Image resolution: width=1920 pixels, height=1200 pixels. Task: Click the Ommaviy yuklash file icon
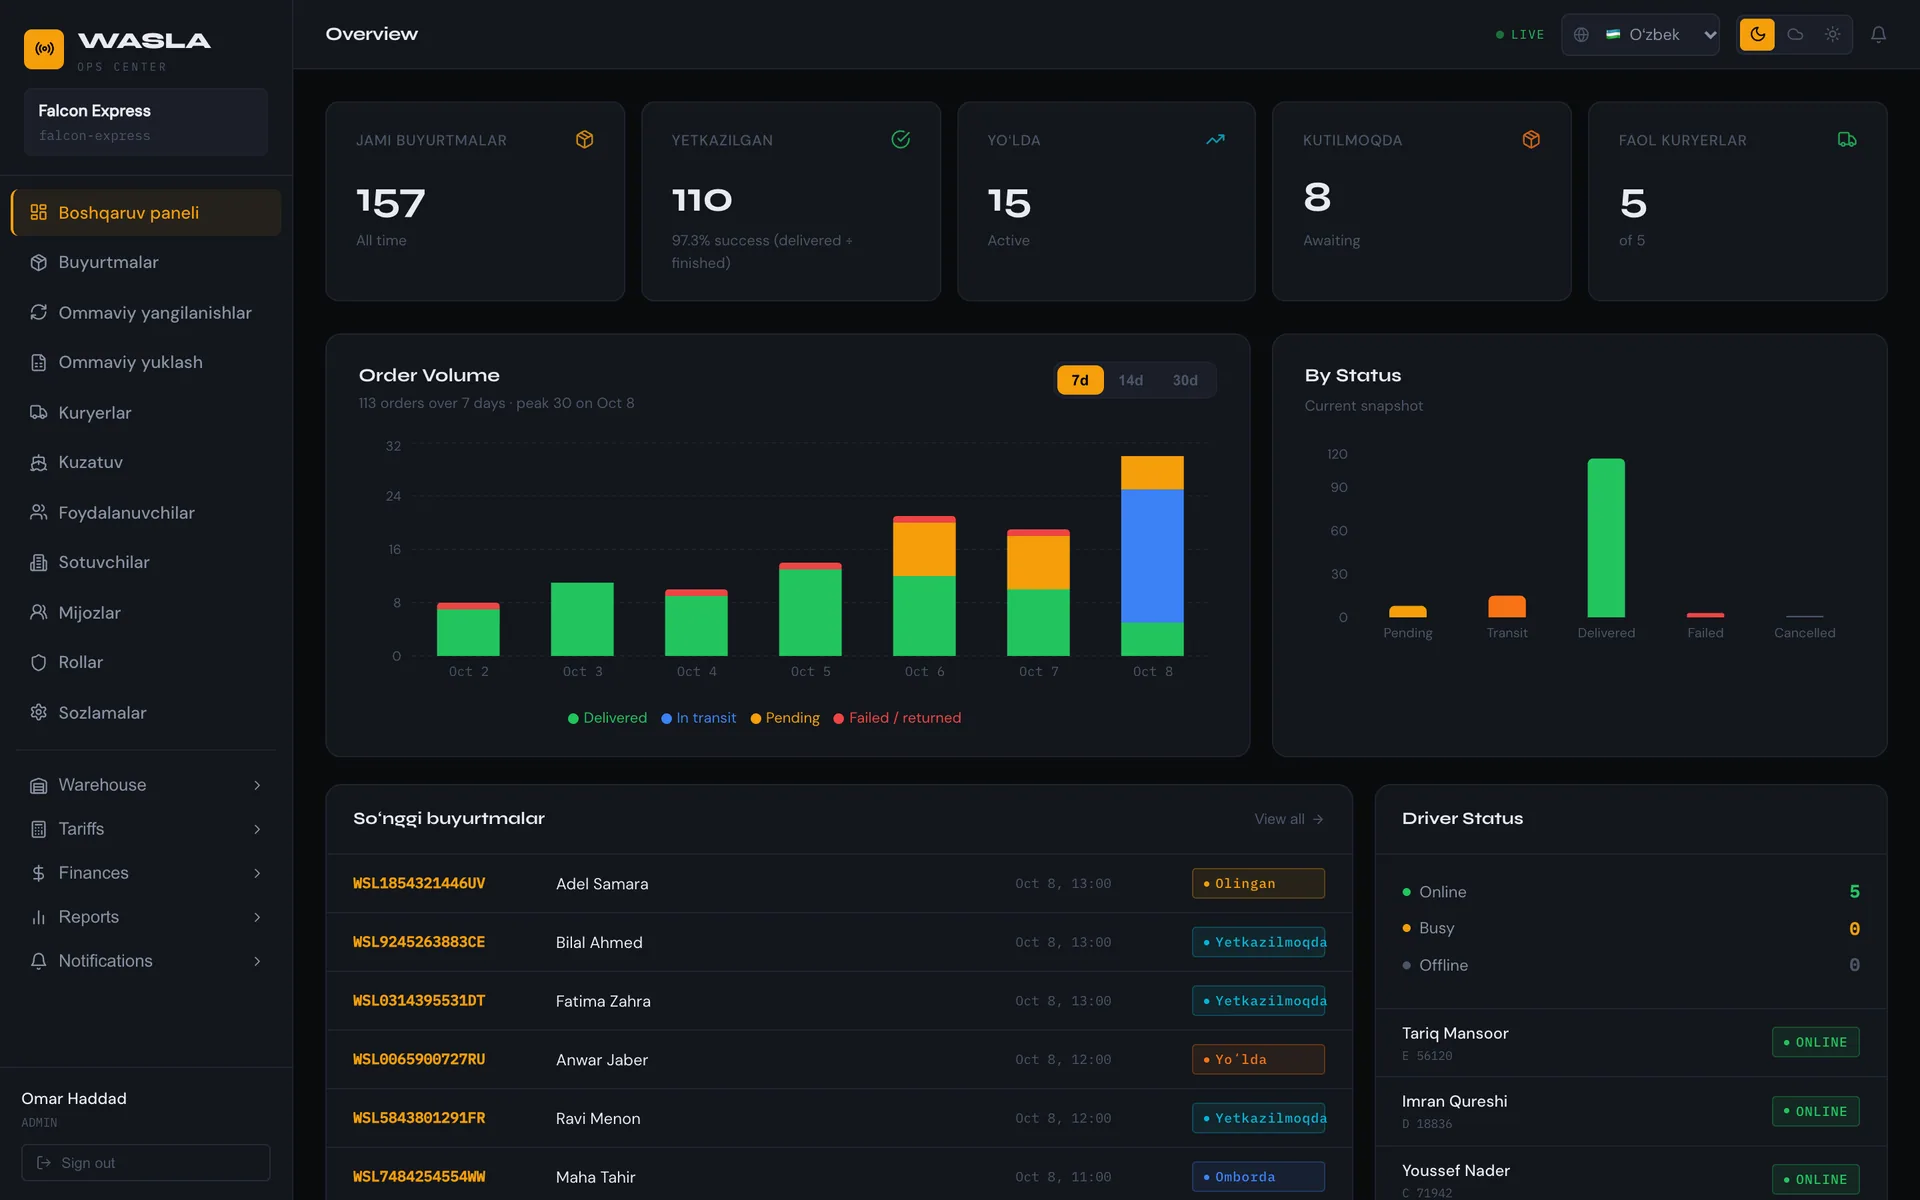(39, 362)
